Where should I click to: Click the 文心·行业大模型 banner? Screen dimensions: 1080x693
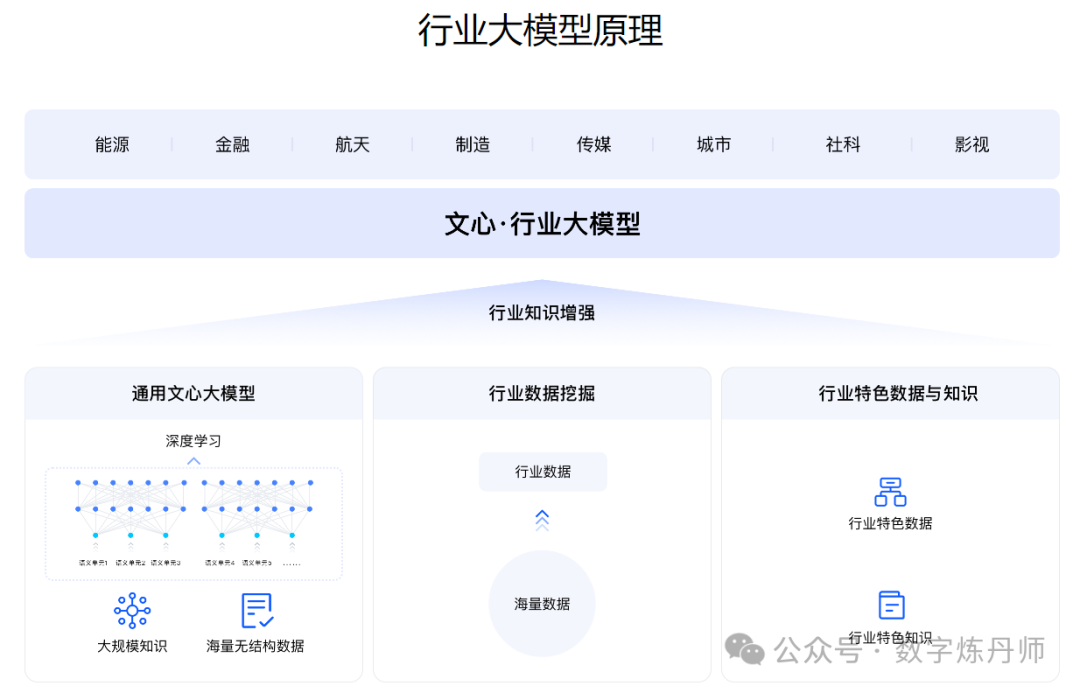542,223
